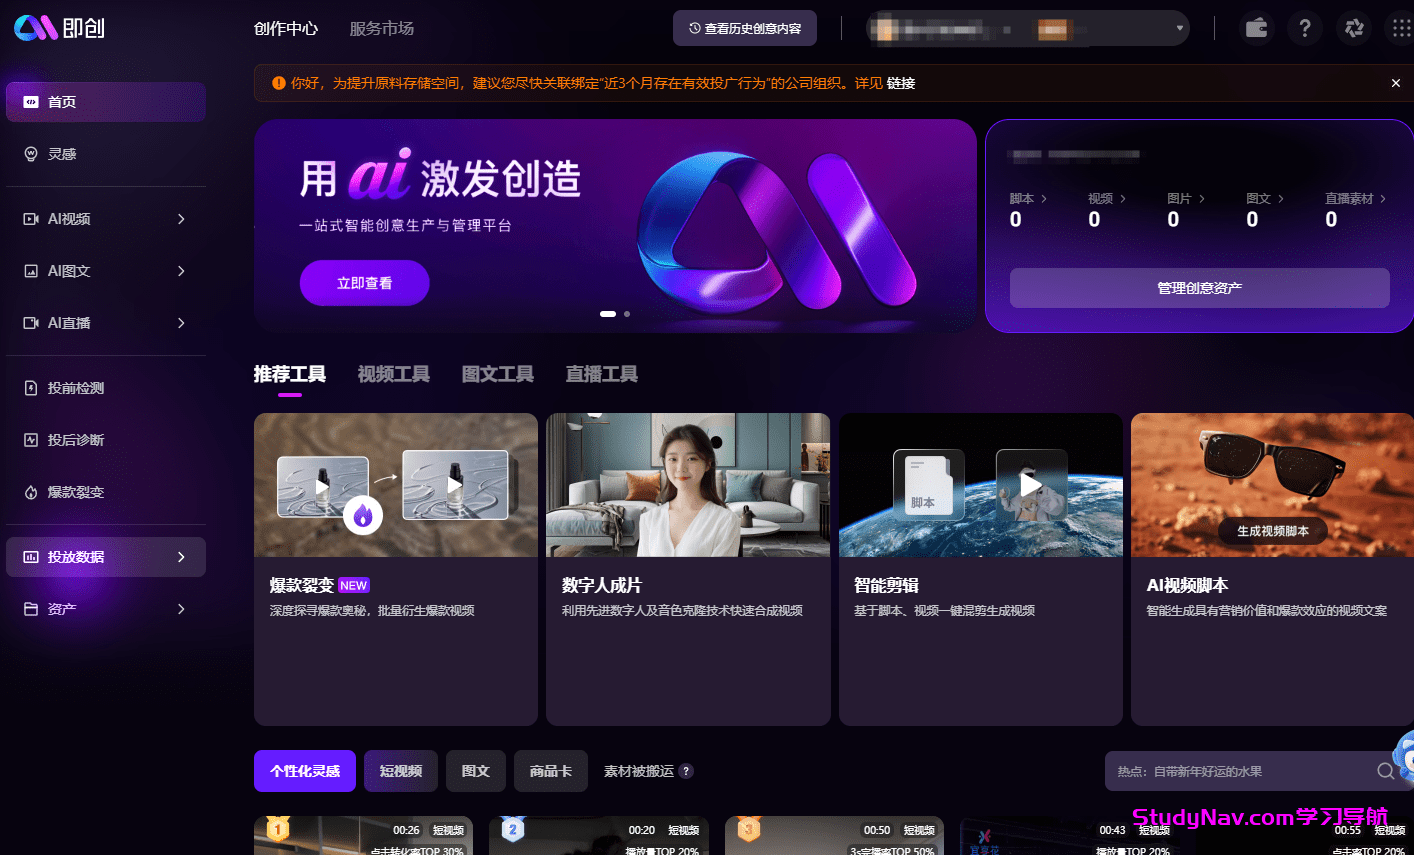Click the 立即查看 button on banner
The image size is (1414, 855).
[x=364, y=282]
